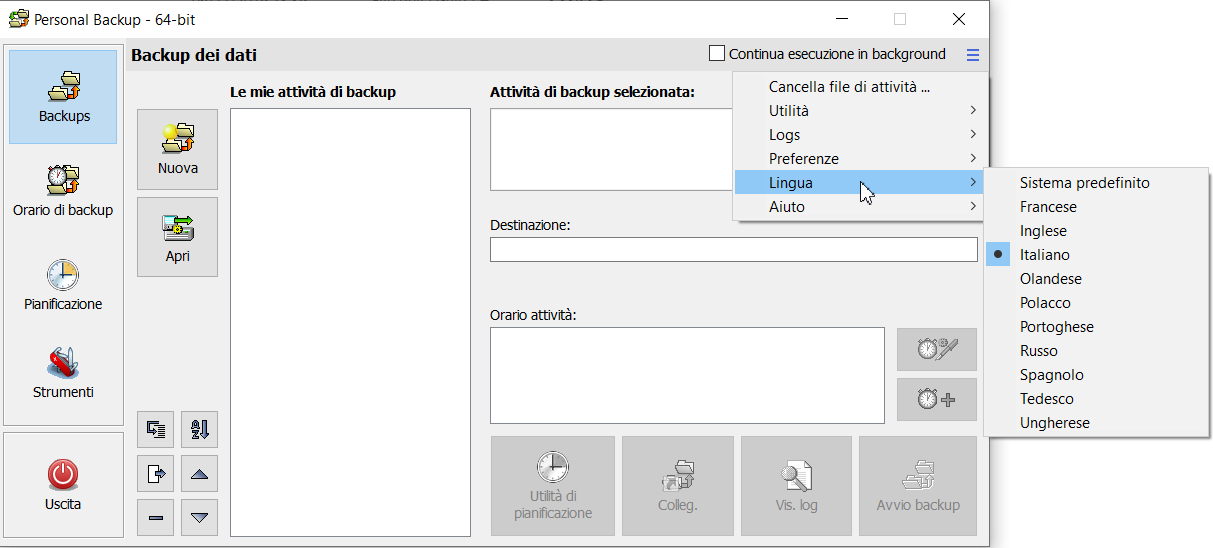Open the hamburger menu icon
This screenshot has height=548, width=1213.
(973, 55)
